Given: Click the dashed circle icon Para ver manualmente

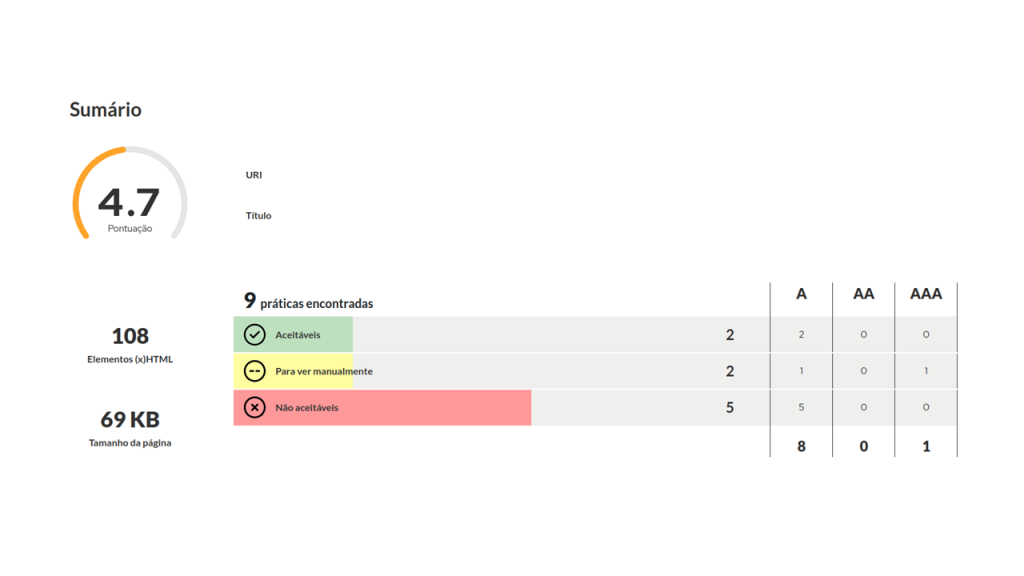Looking at the screenshot, I should point(255,371).
